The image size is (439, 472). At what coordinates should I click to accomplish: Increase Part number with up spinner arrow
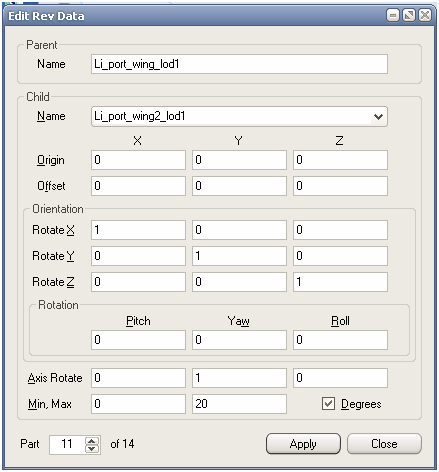point(92,440)
